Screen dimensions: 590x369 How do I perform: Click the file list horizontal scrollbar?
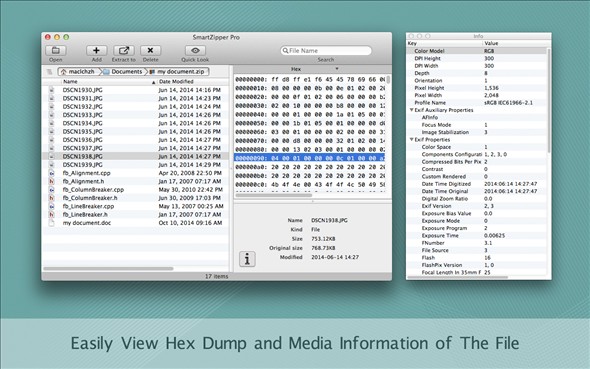pyautogui.click(x=108, y=269)
